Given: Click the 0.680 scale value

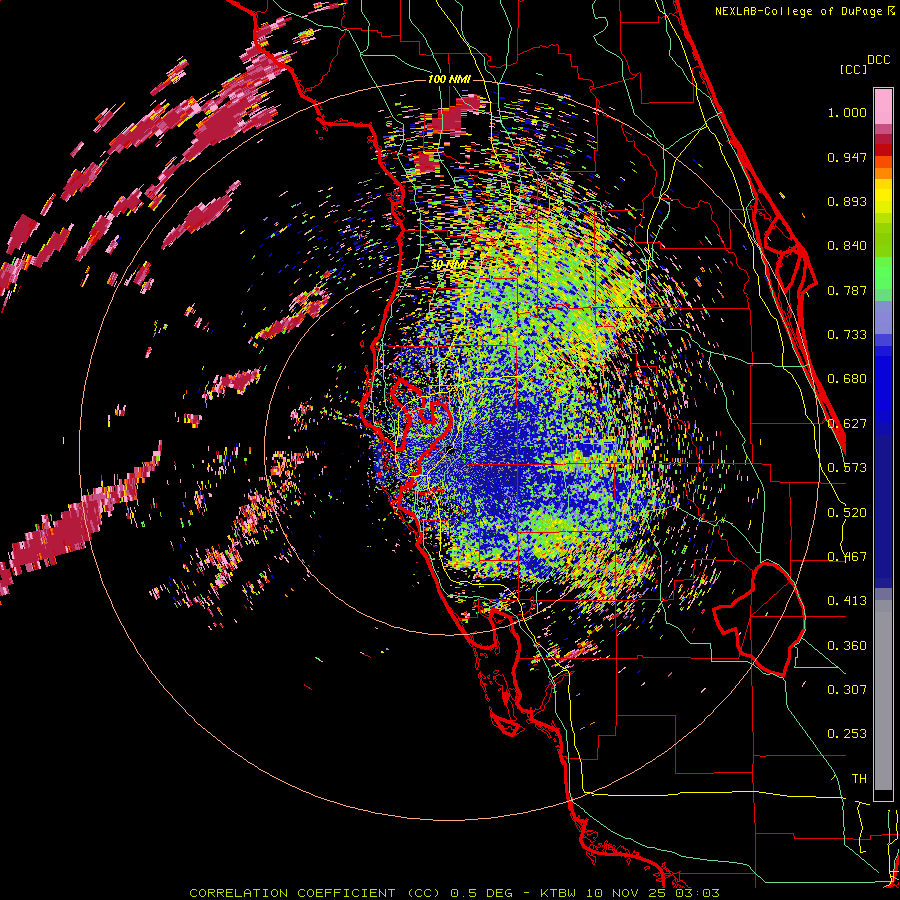Looking at the screenshot, I should point(847,379).
